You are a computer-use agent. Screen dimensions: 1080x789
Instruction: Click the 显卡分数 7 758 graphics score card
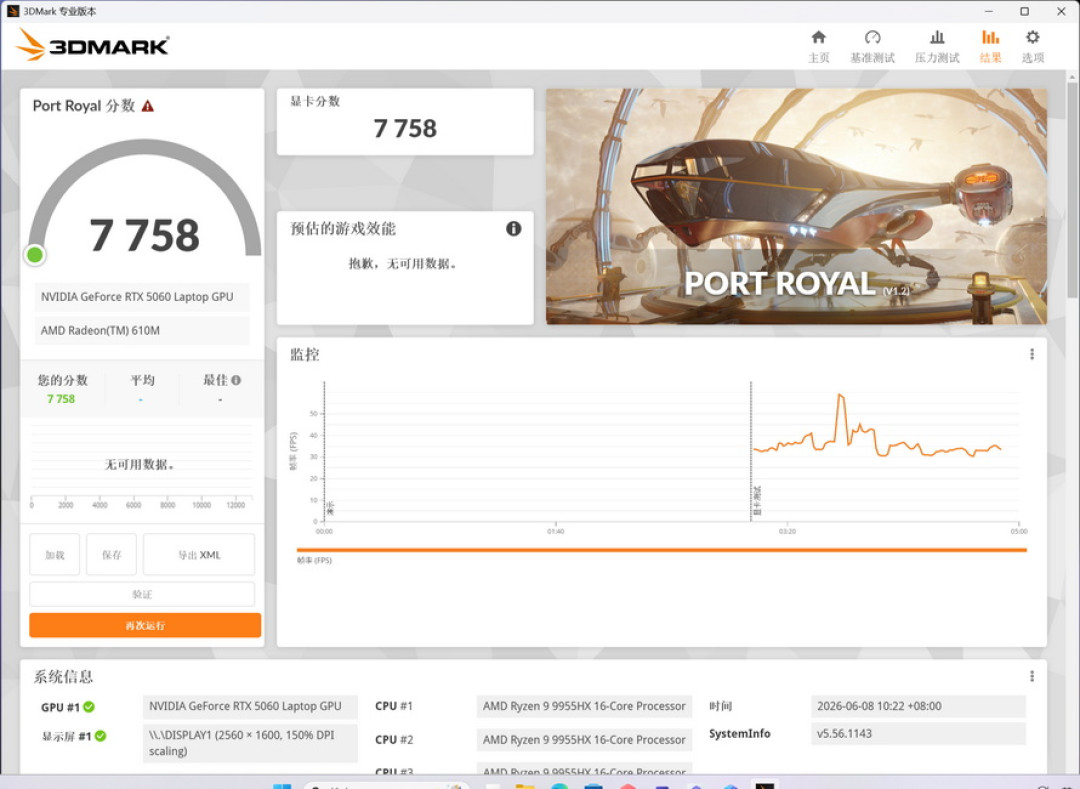pos(405,122)
